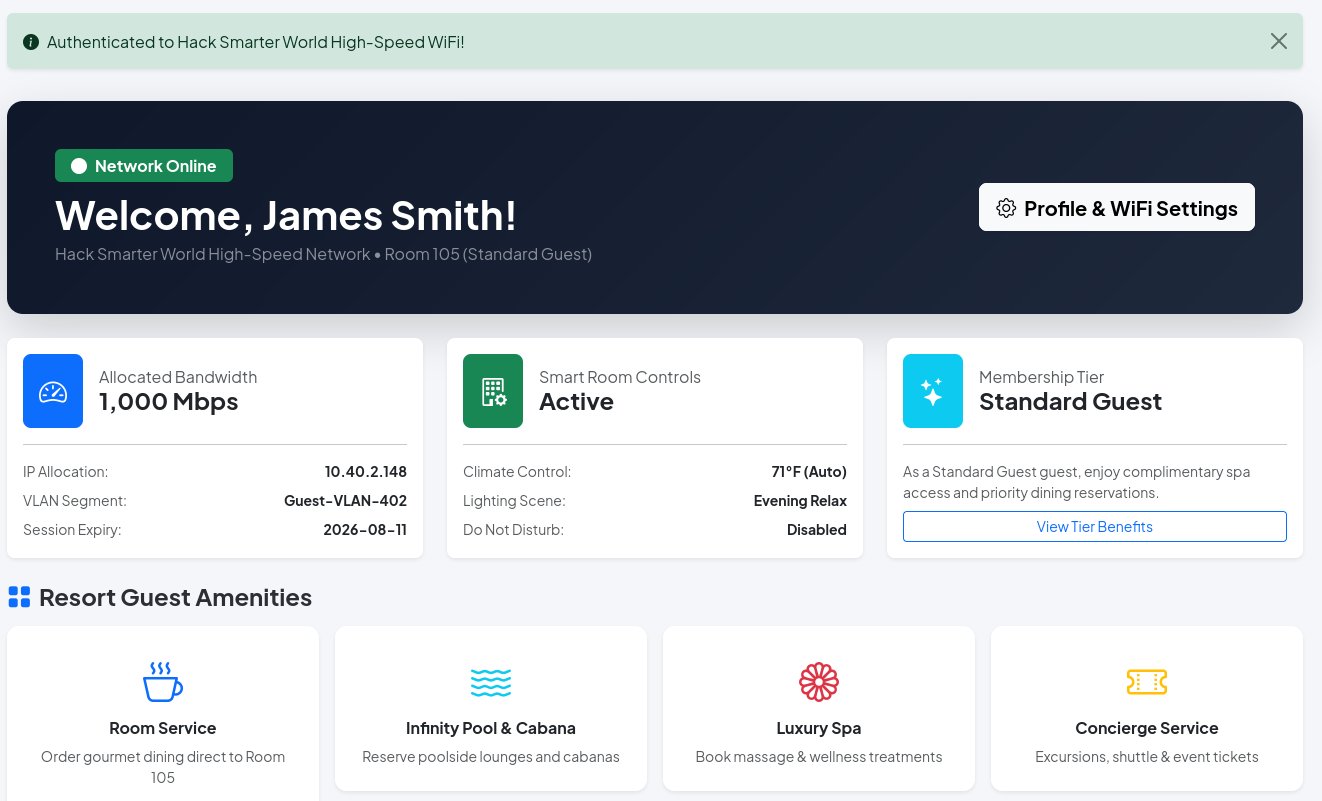The image size is (1322, 801).
Task: Click the Climate Control label
Action: (517, 471)
